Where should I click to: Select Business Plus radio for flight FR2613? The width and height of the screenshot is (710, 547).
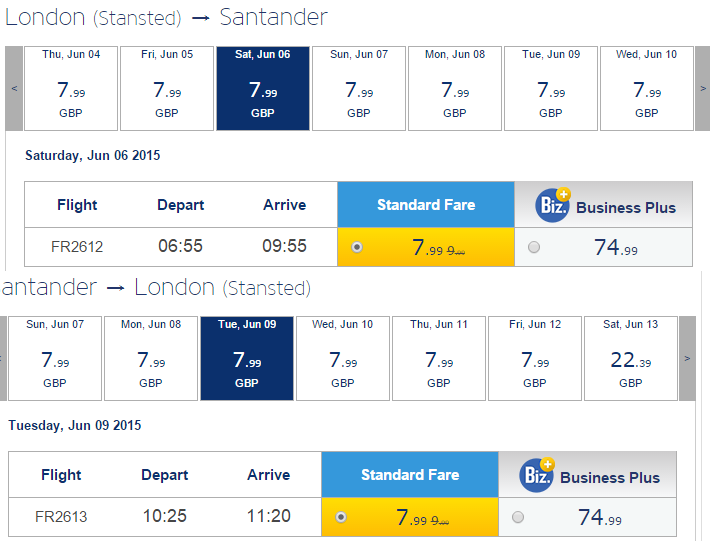(x=518, y=517)
